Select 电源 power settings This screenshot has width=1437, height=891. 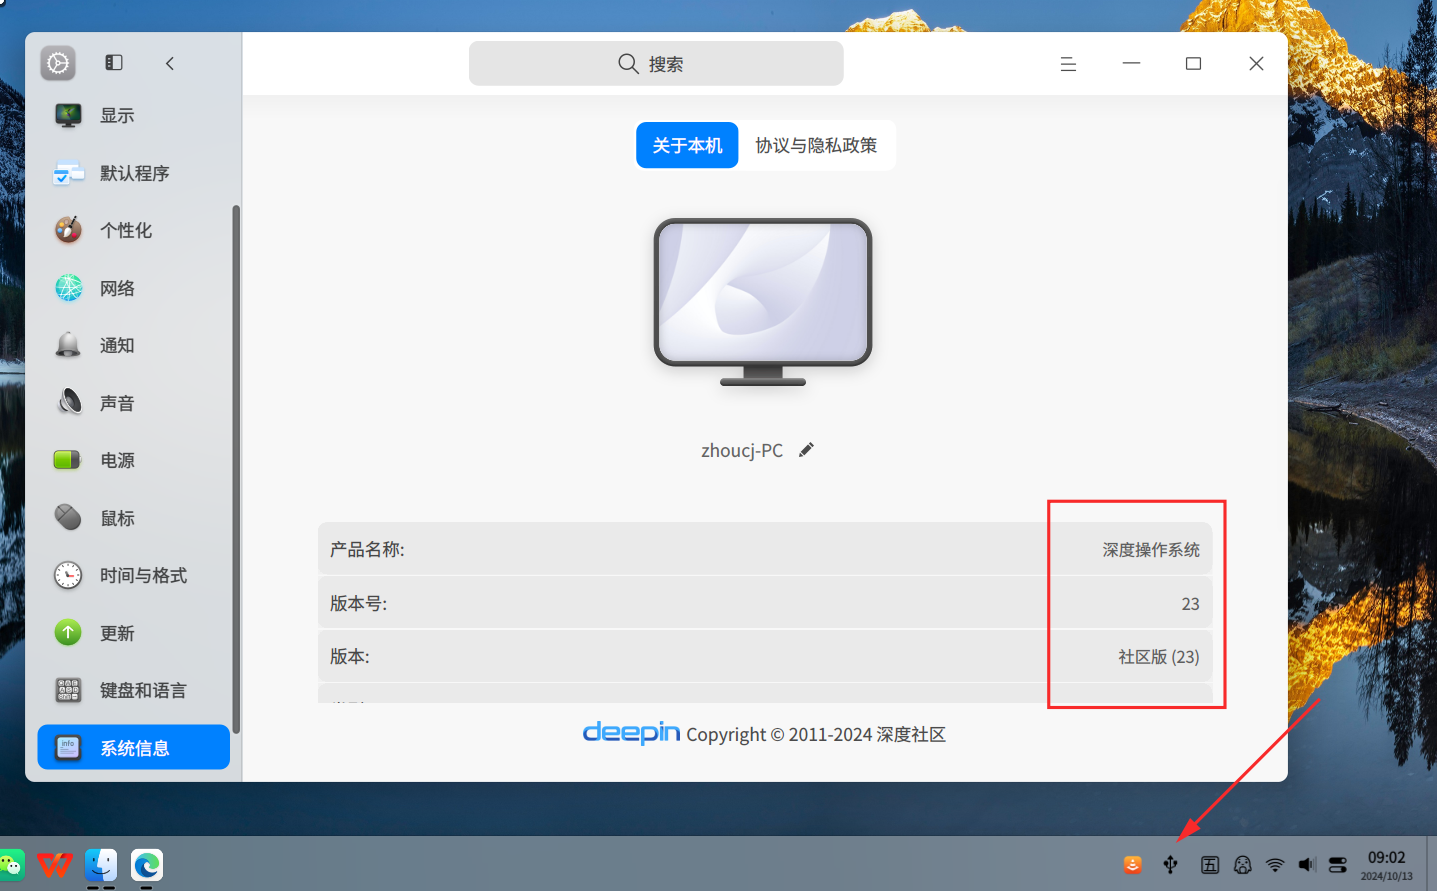click(133, 461)
